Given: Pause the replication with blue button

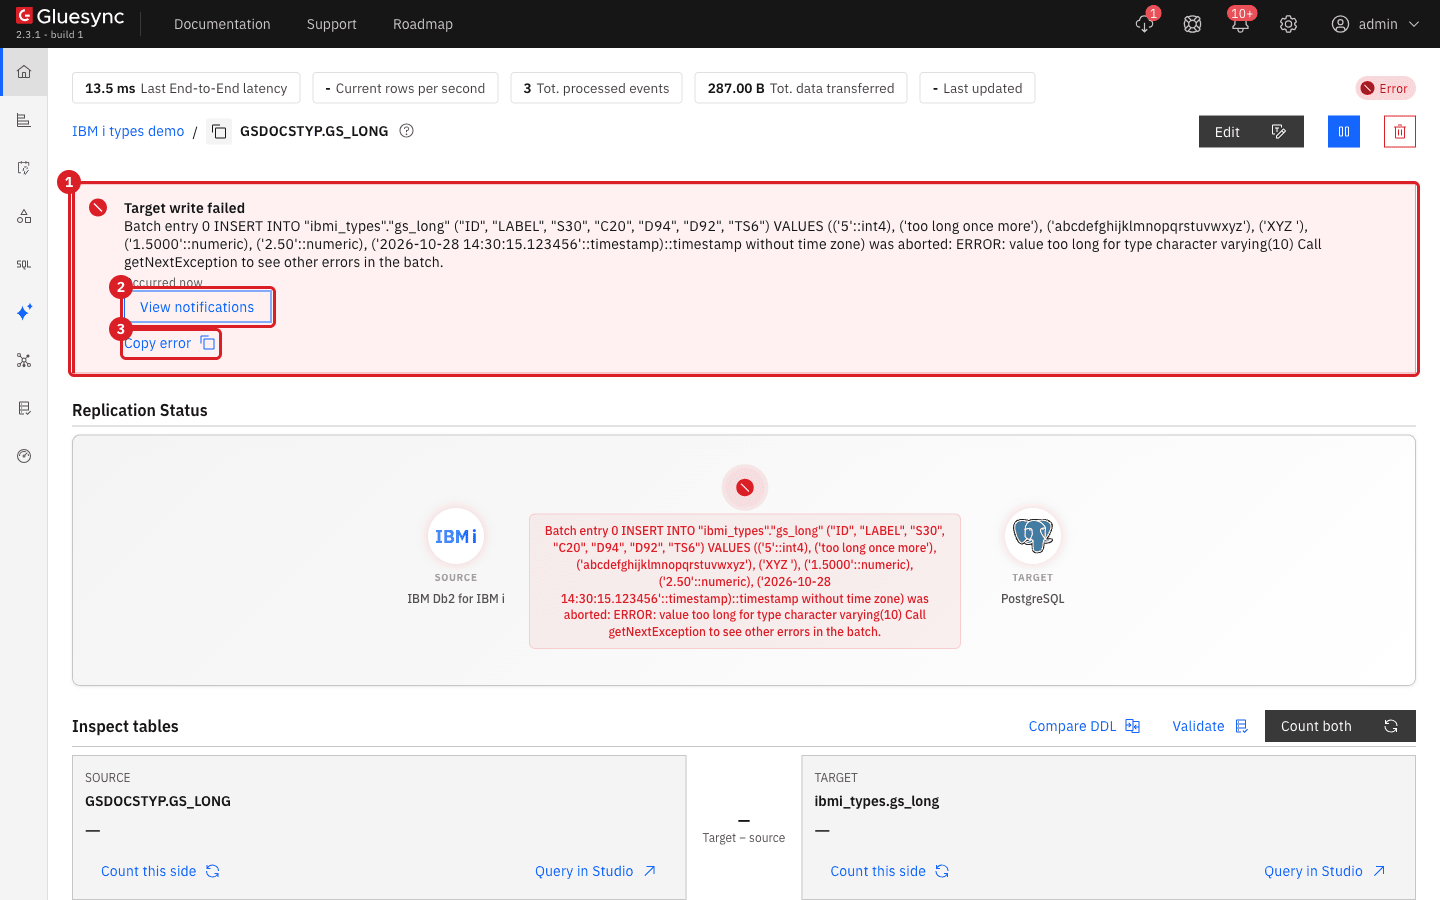Looking at the screenshot, I should tap(1344, 131).
